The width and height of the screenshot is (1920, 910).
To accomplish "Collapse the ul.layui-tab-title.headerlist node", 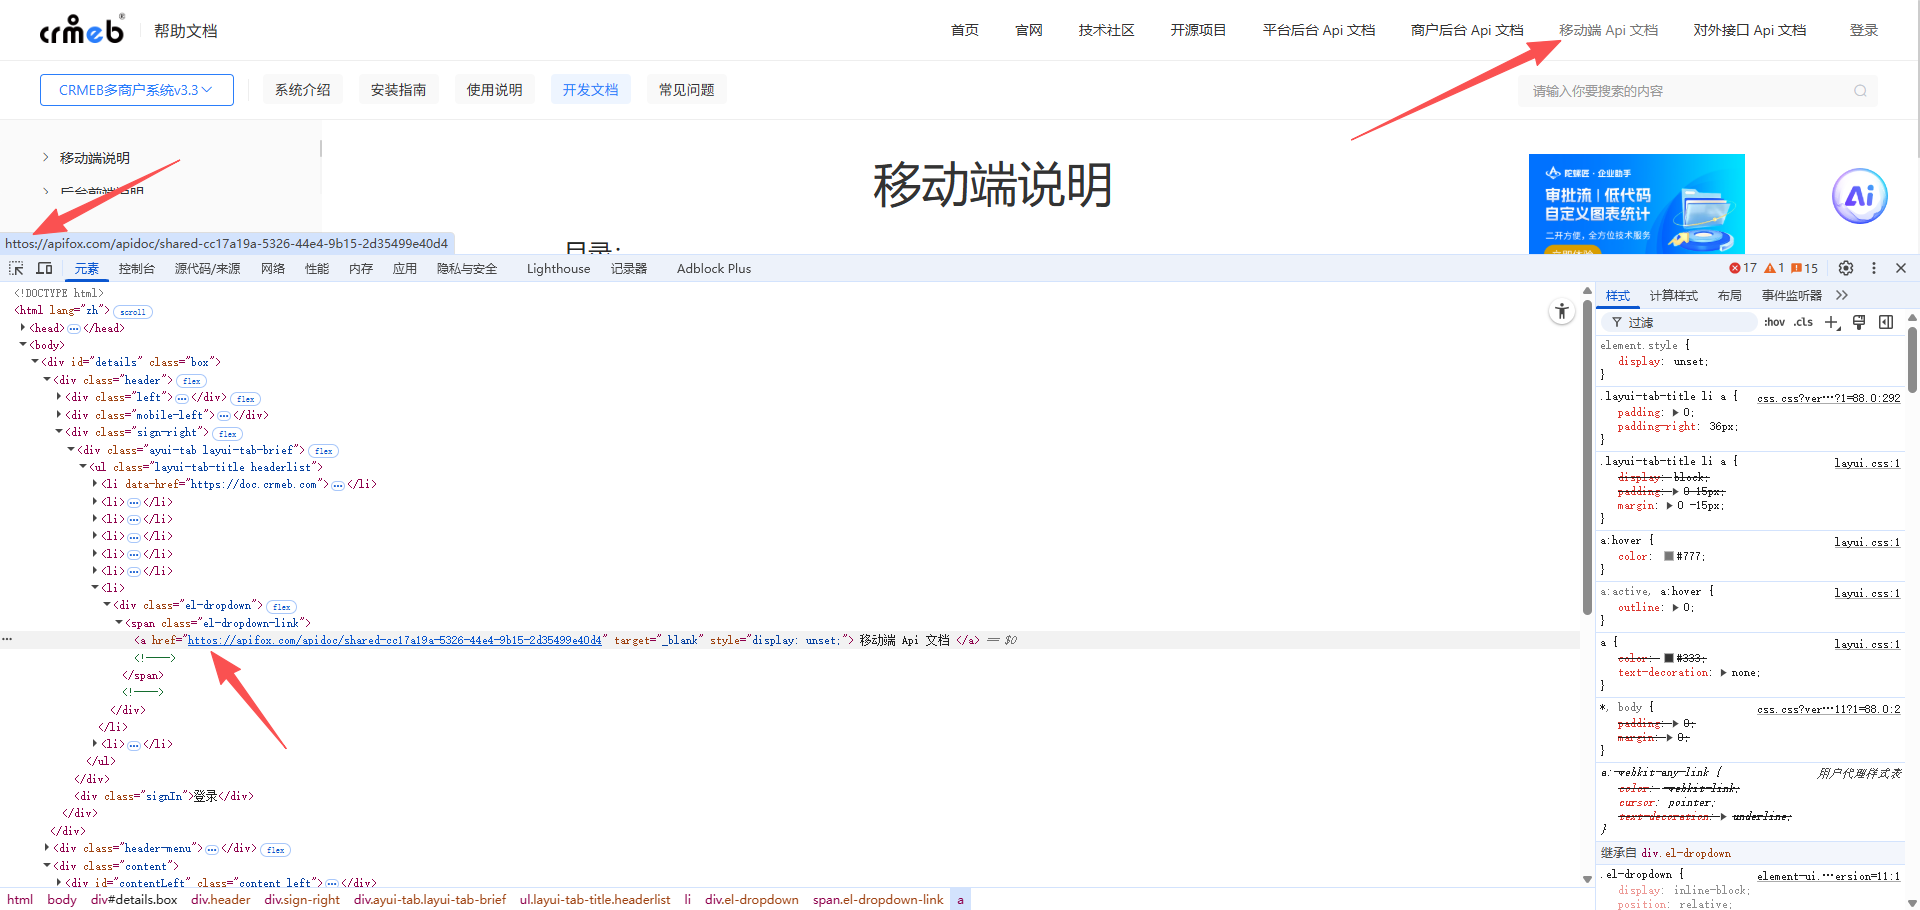I will tap(82, 466).
